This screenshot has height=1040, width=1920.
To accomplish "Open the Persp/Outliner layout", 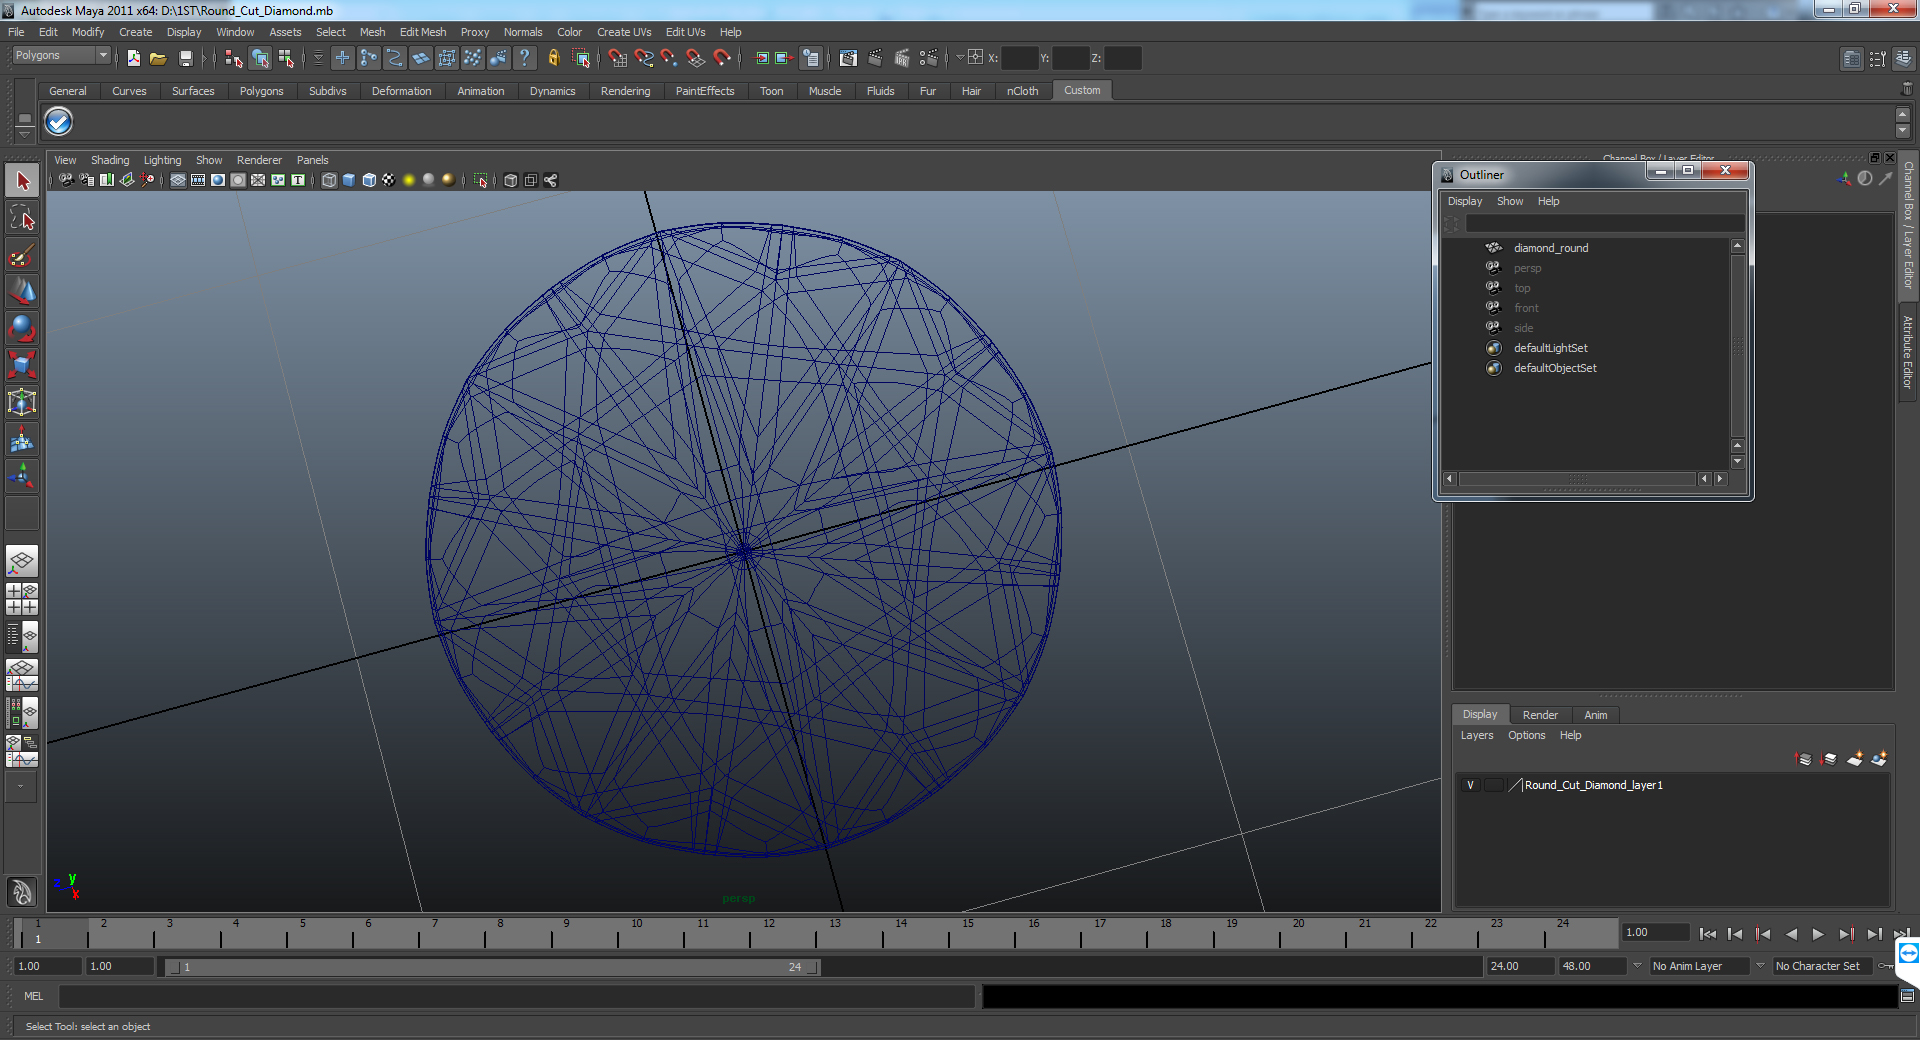I will click(22, 636).
